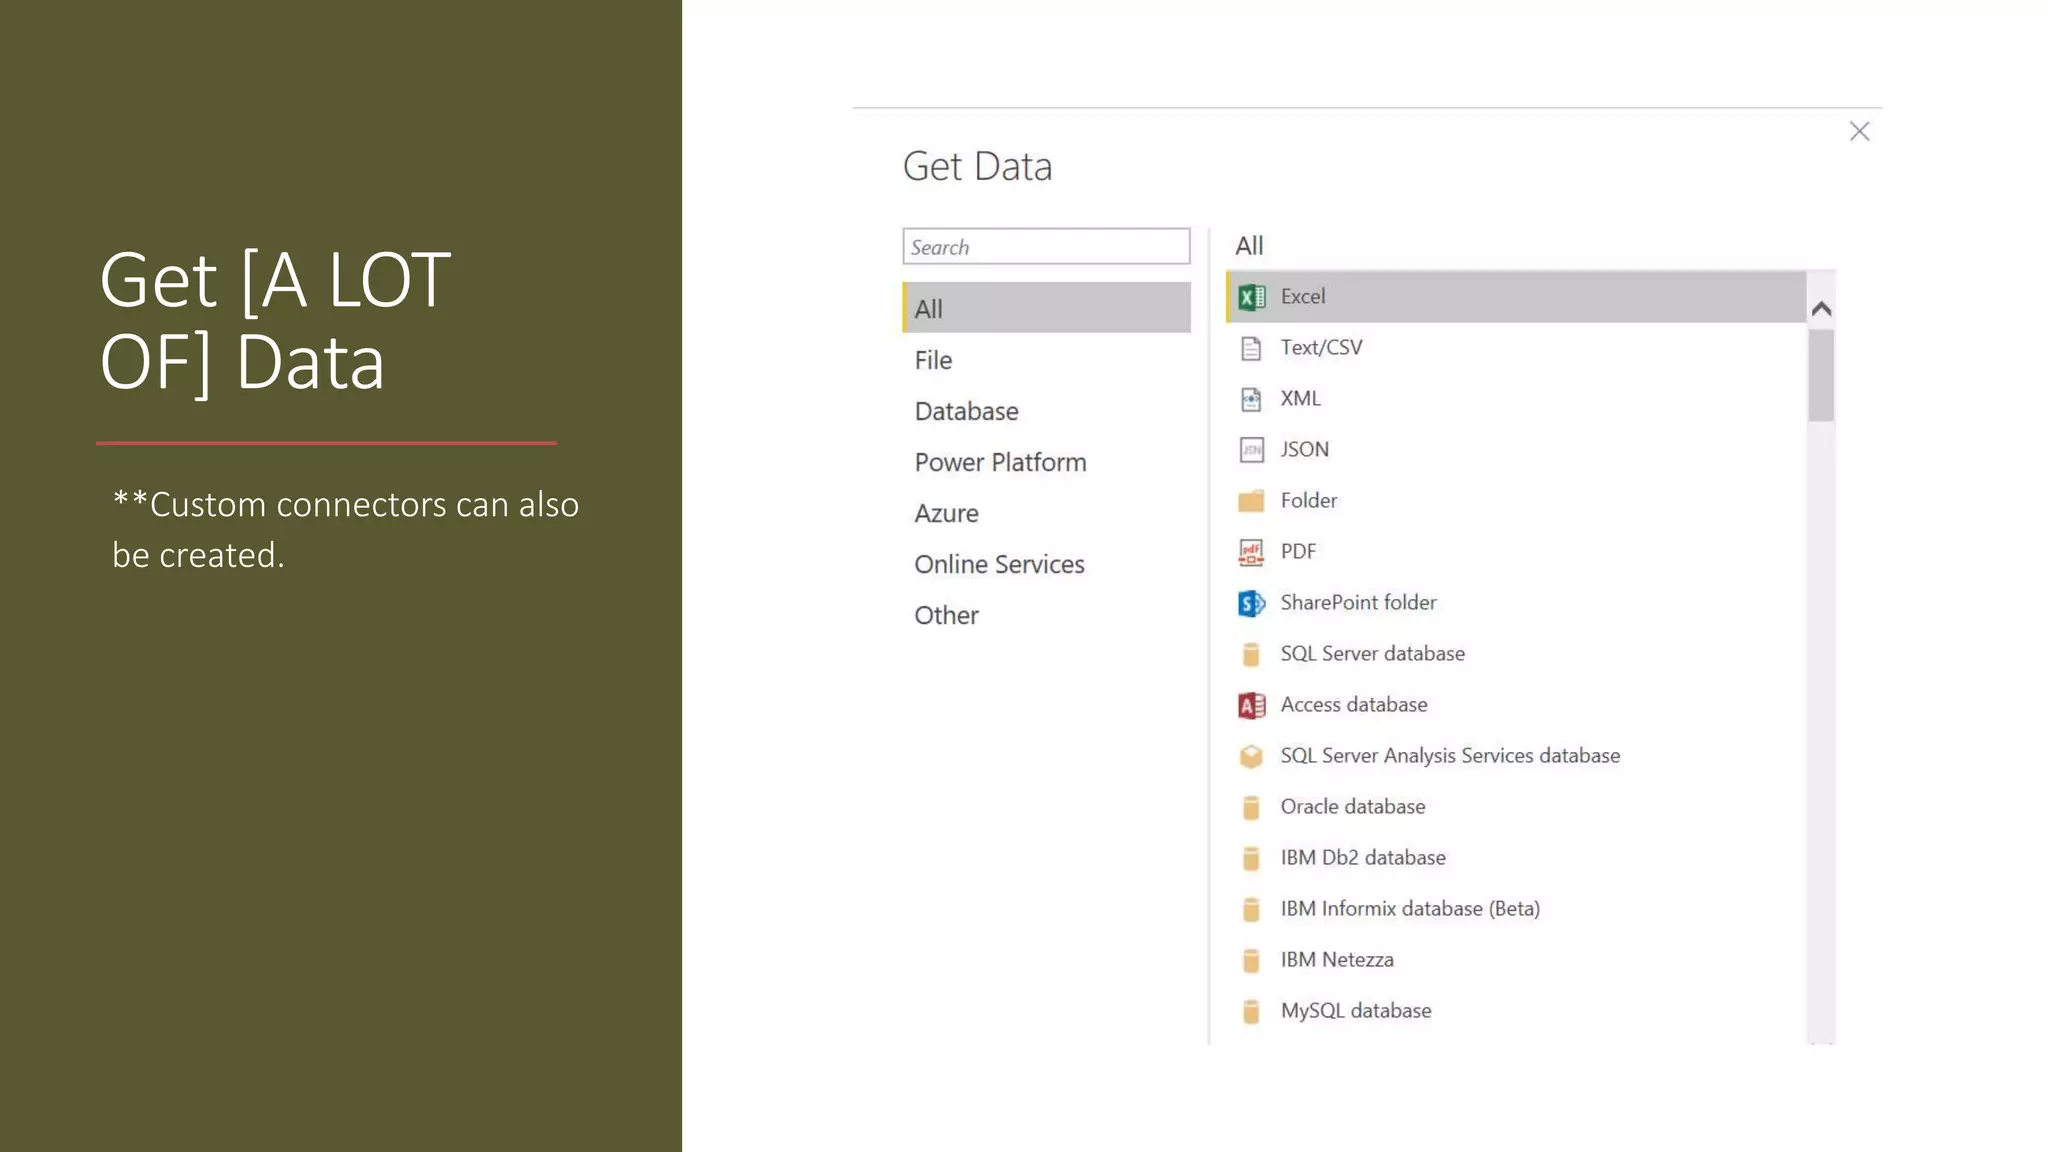The width and height of the screenshot is (2048, 1152).
Task: Click inside the Search box
Action: (x=1046, y=247)
